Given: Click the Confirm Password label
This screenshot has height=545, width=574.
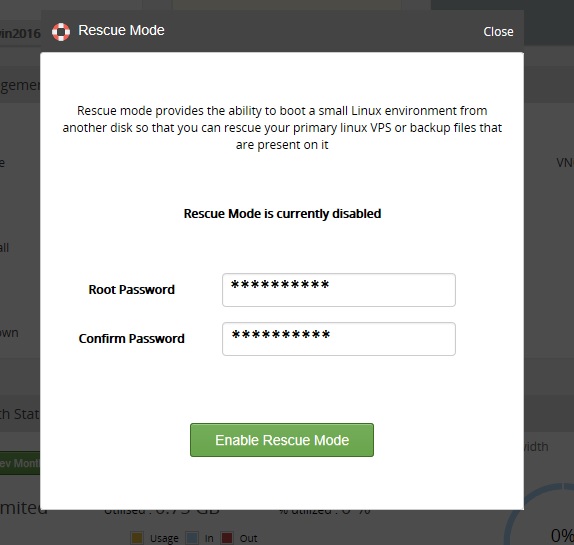Looking at the screenshot, I should [131, 339].
